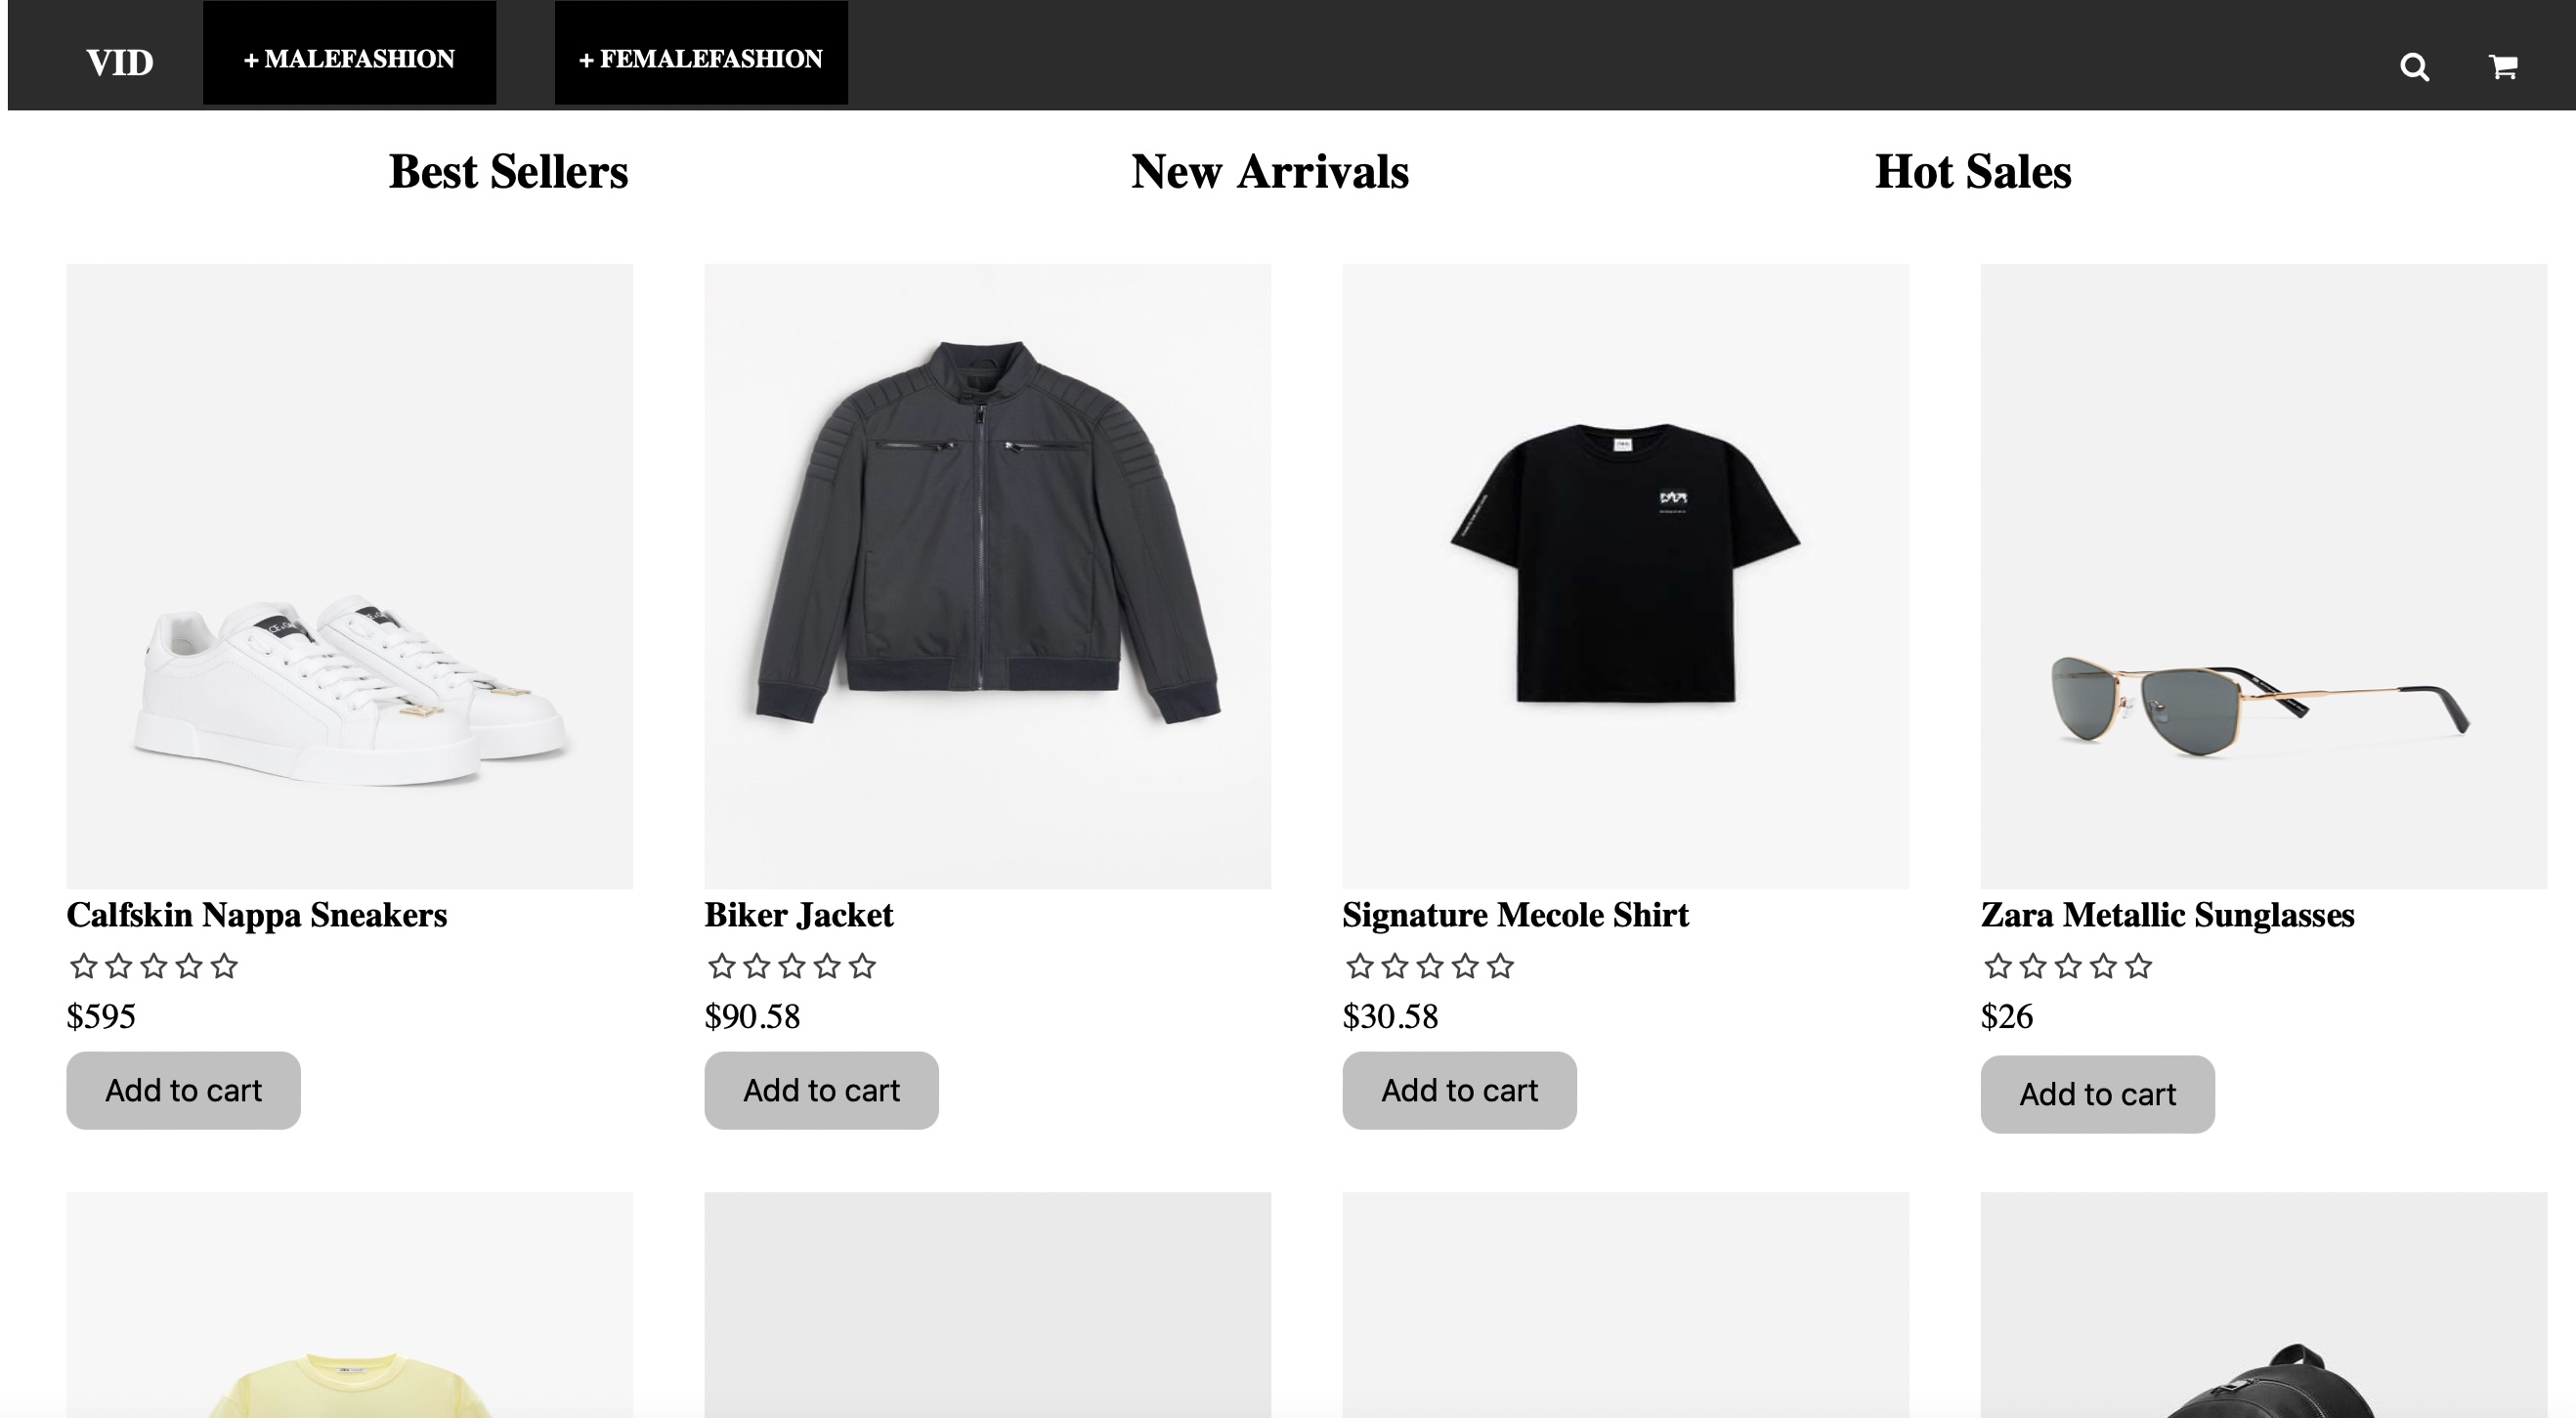Give Biker Jacket a one-star rating

pos(721,966)
